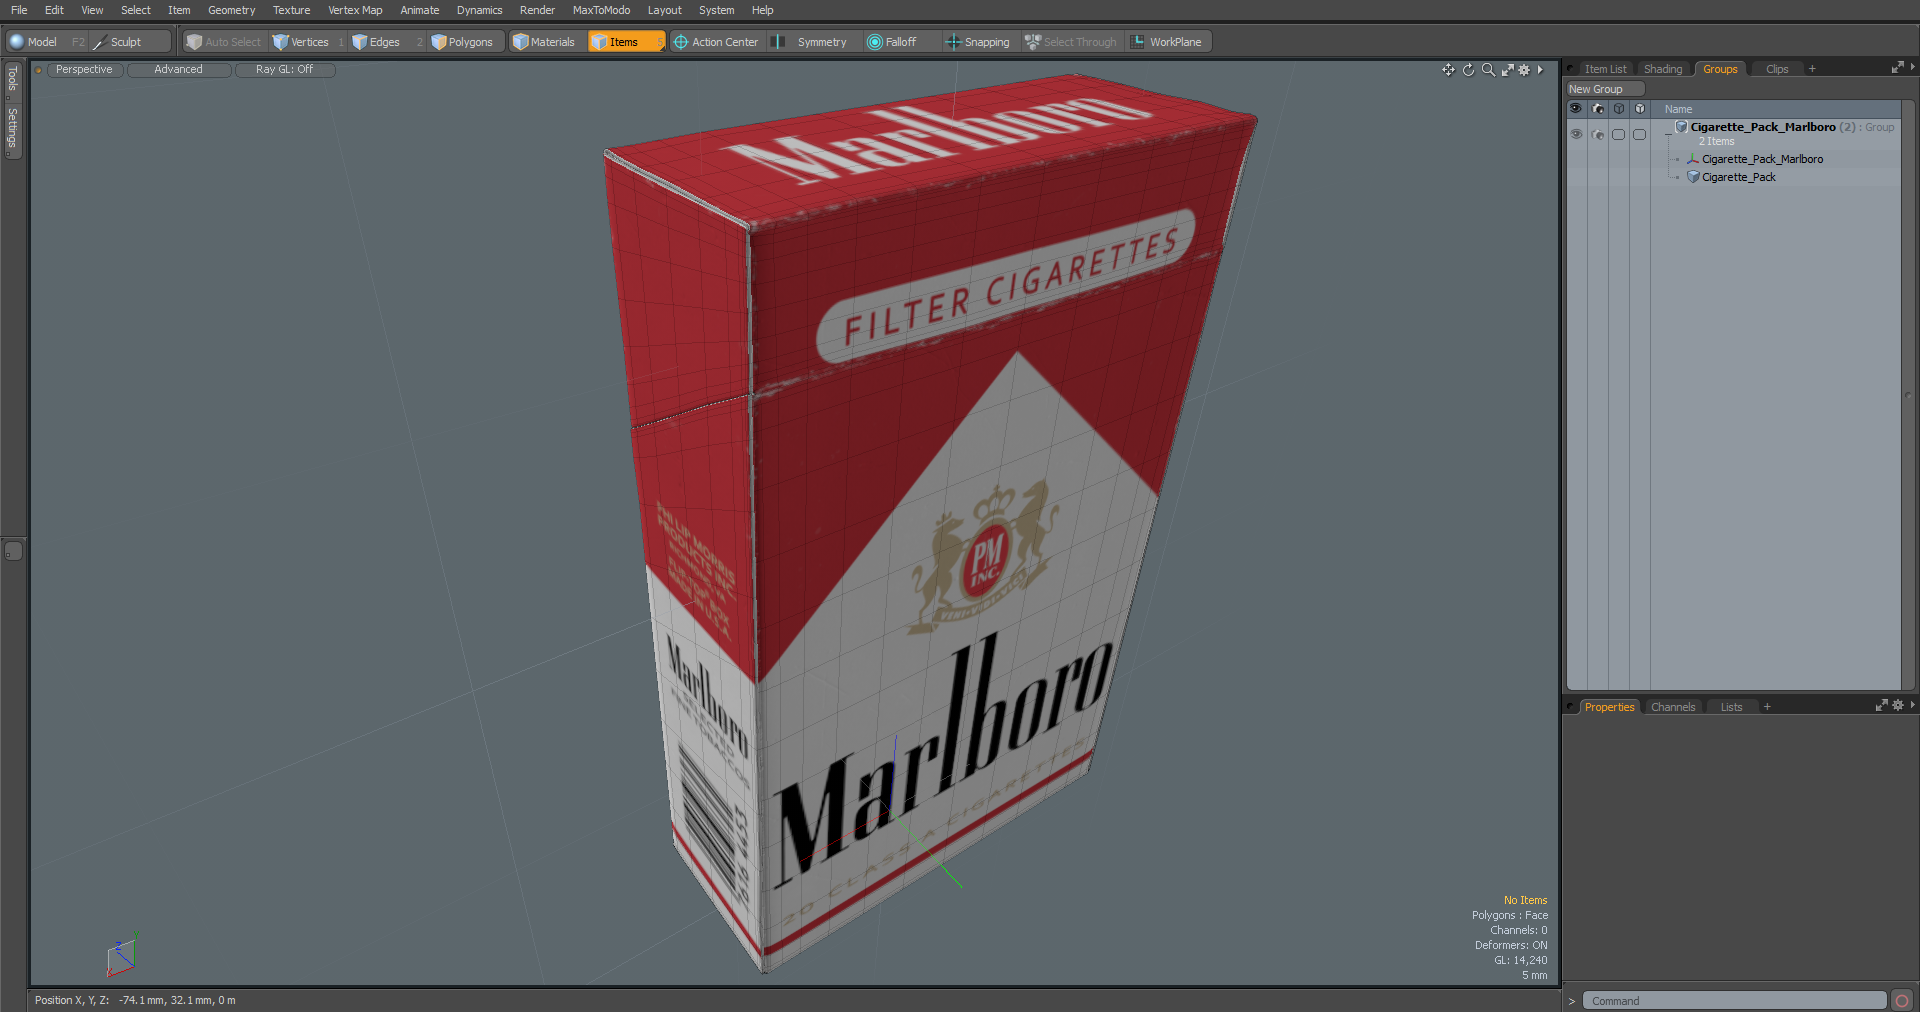Image resolution: width=1920 pixels, height=1012 pixels.
Task: Click the viewport zoom magnifier icon
Action: 1488,70
